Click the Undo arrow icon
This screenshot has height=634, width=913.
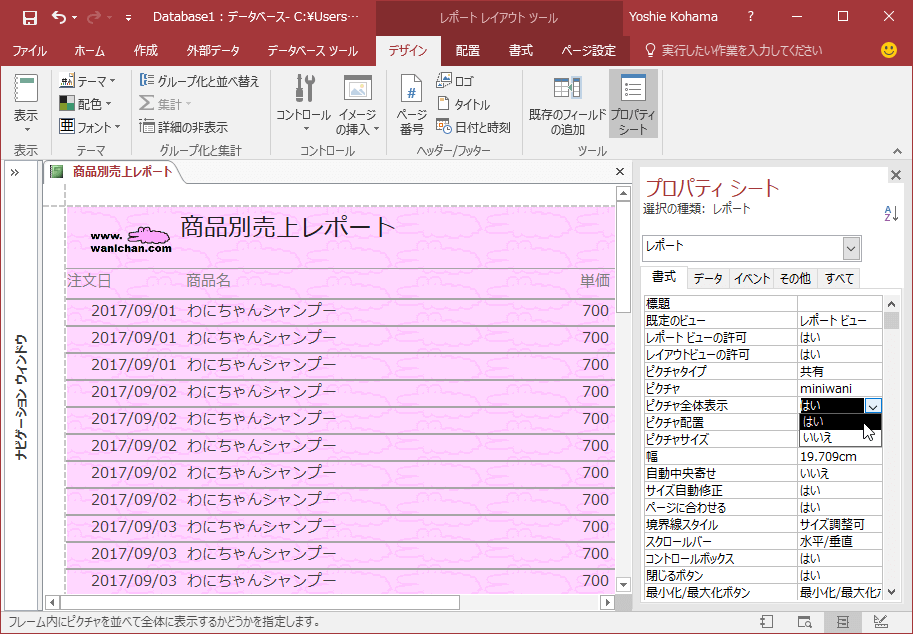click(59, 17)
